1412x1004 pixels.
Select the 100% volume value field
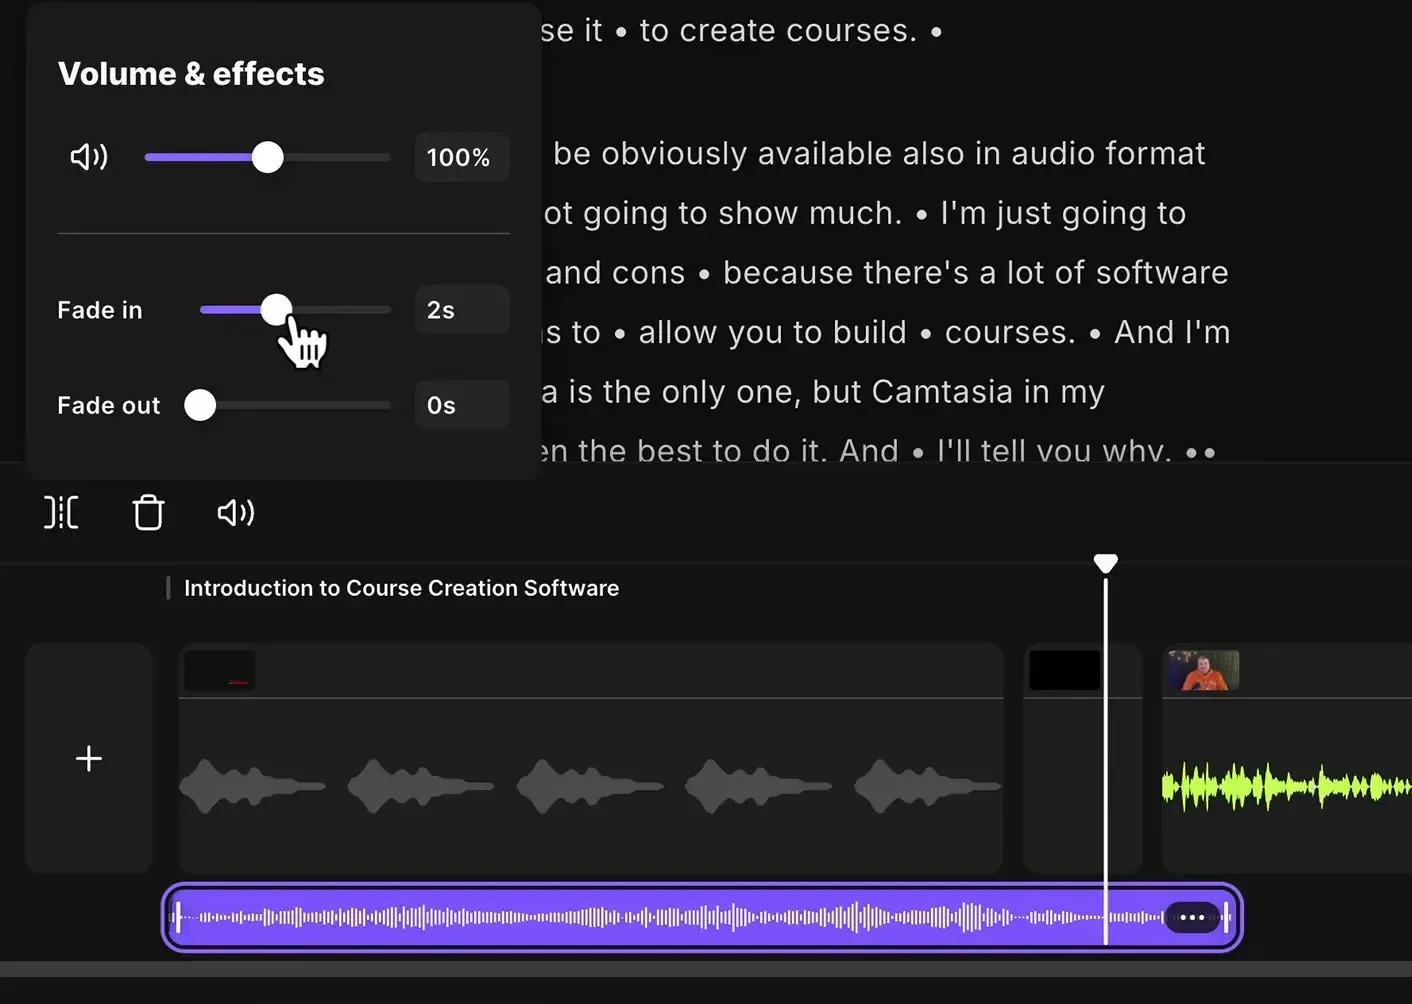point(461,157)
